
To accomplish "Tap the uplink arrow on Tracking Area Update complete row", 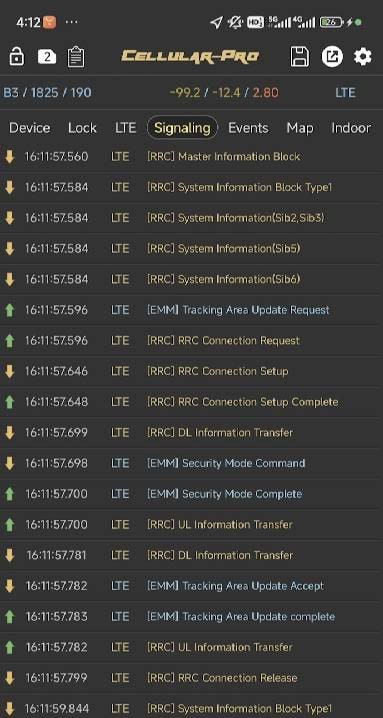I will tap(10, 617).
